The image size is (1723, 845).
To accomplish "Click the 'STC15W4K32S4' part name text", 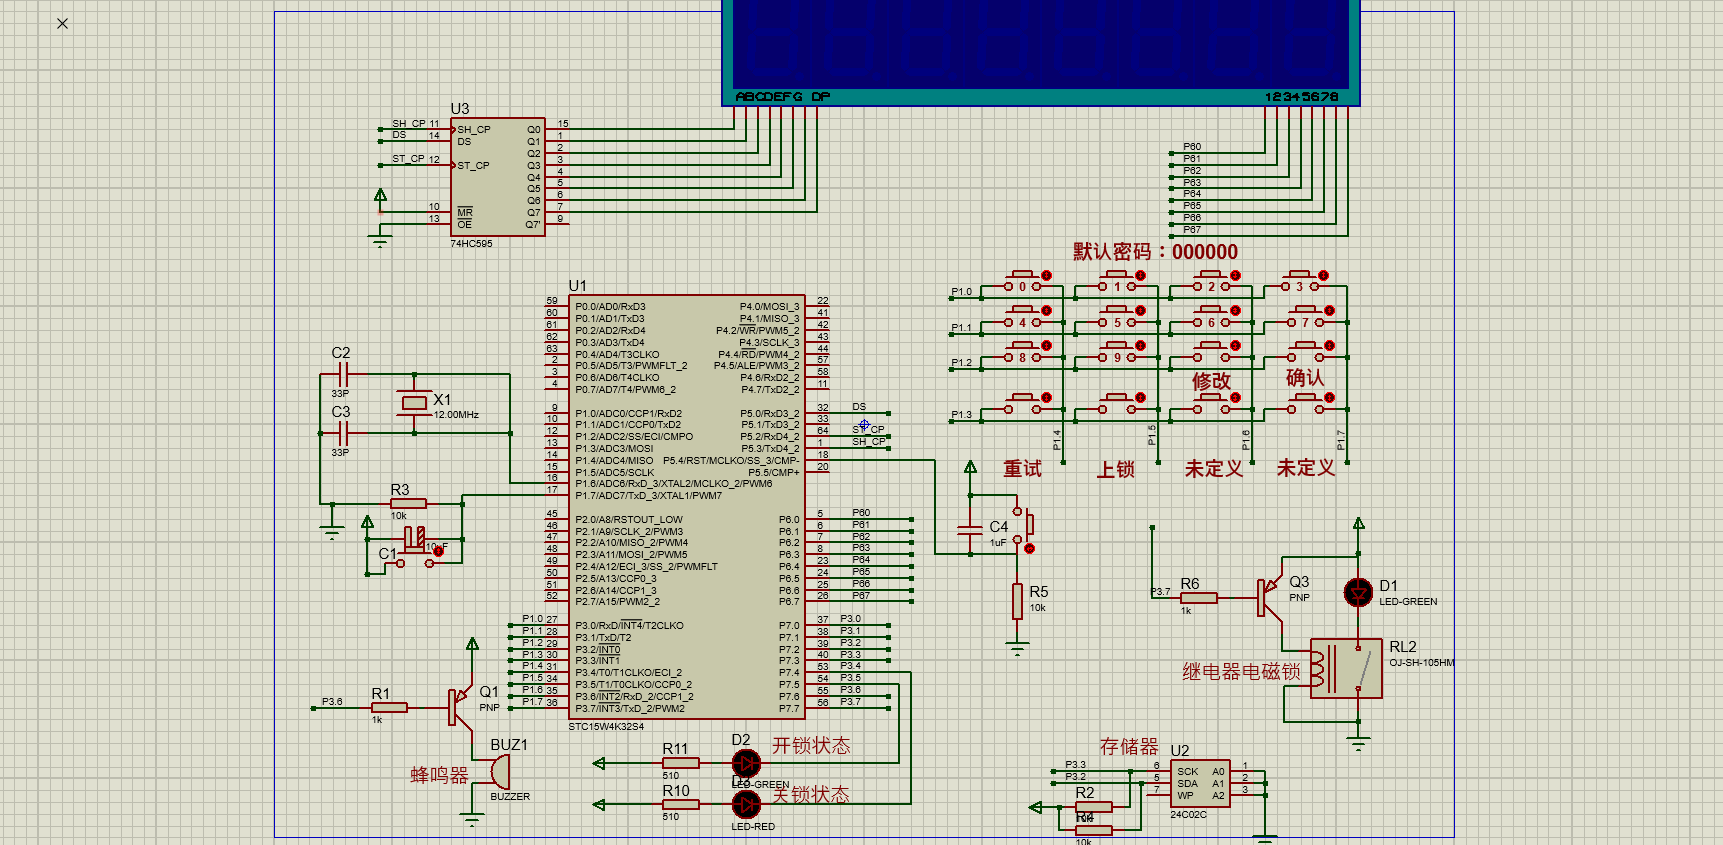I will click(x=606, y=727).
